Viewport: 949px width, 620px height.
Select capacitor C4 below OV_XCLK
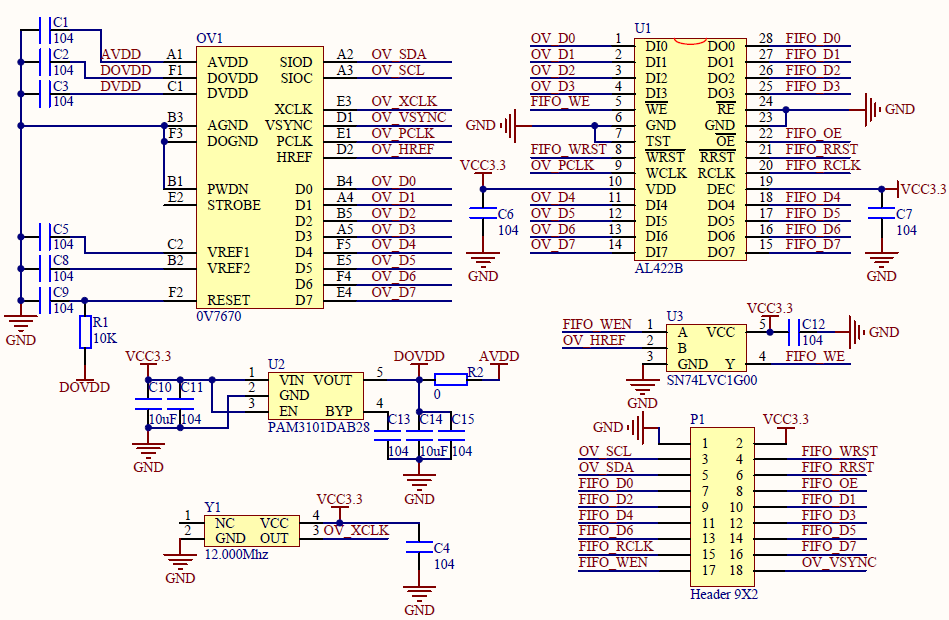point(418,549)
